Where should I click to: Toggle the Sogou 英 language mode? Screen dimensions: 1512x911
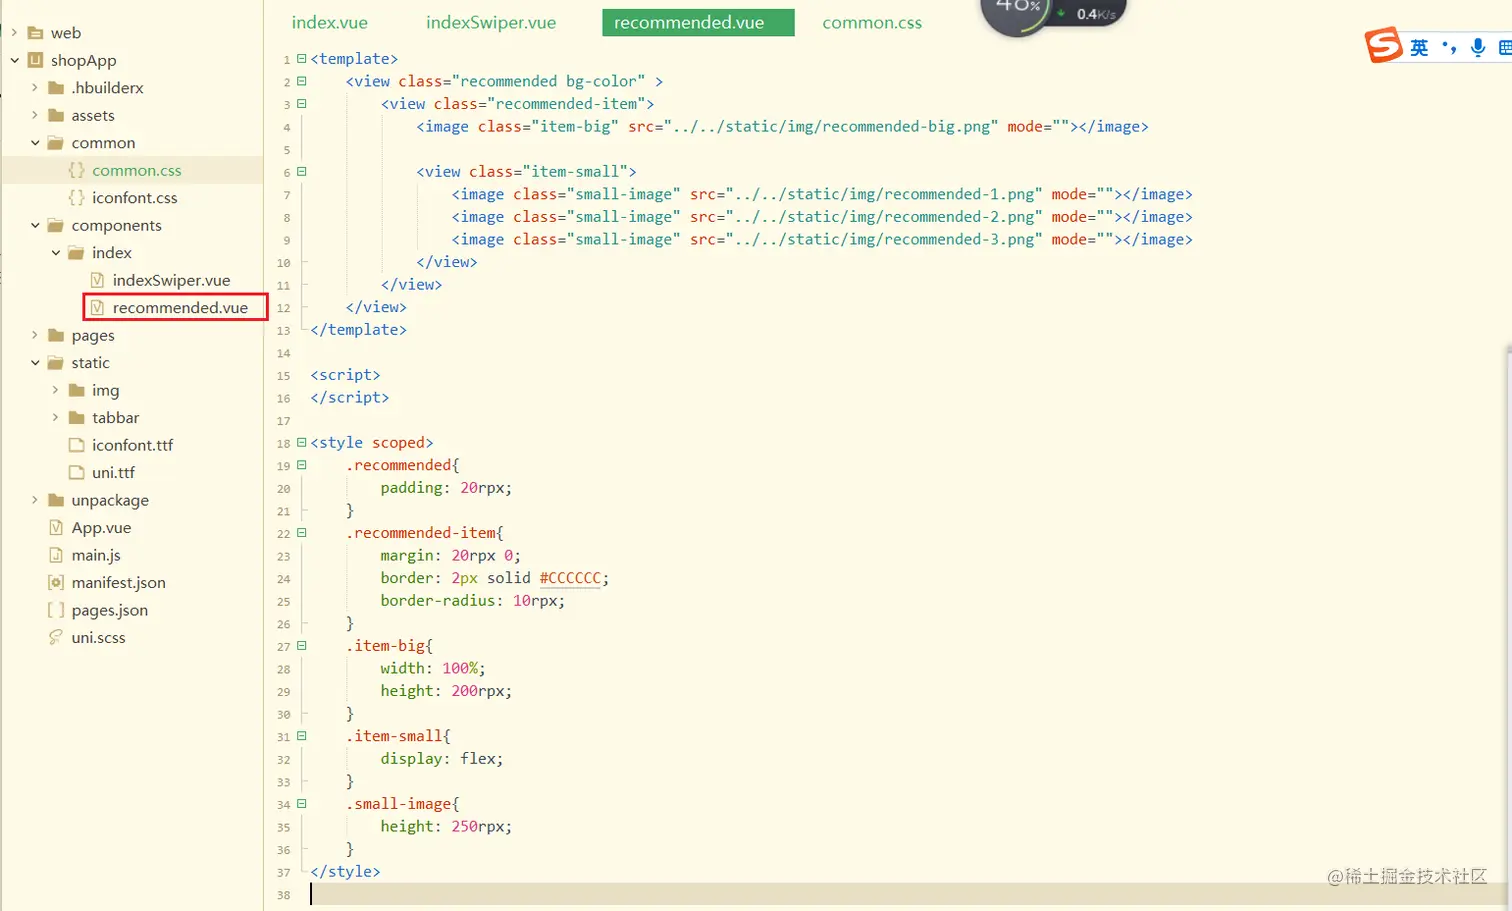1419,48
